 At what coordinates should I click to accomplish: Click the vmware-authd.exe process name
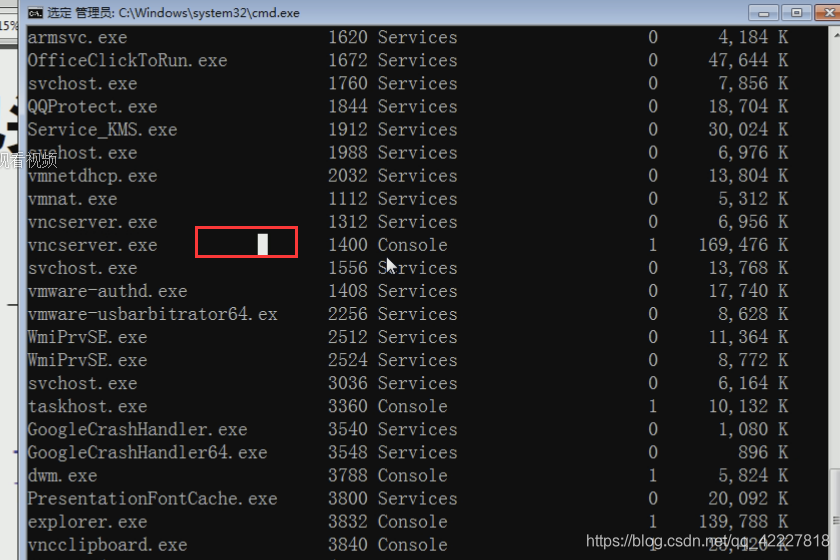click(x=108, y=291)
